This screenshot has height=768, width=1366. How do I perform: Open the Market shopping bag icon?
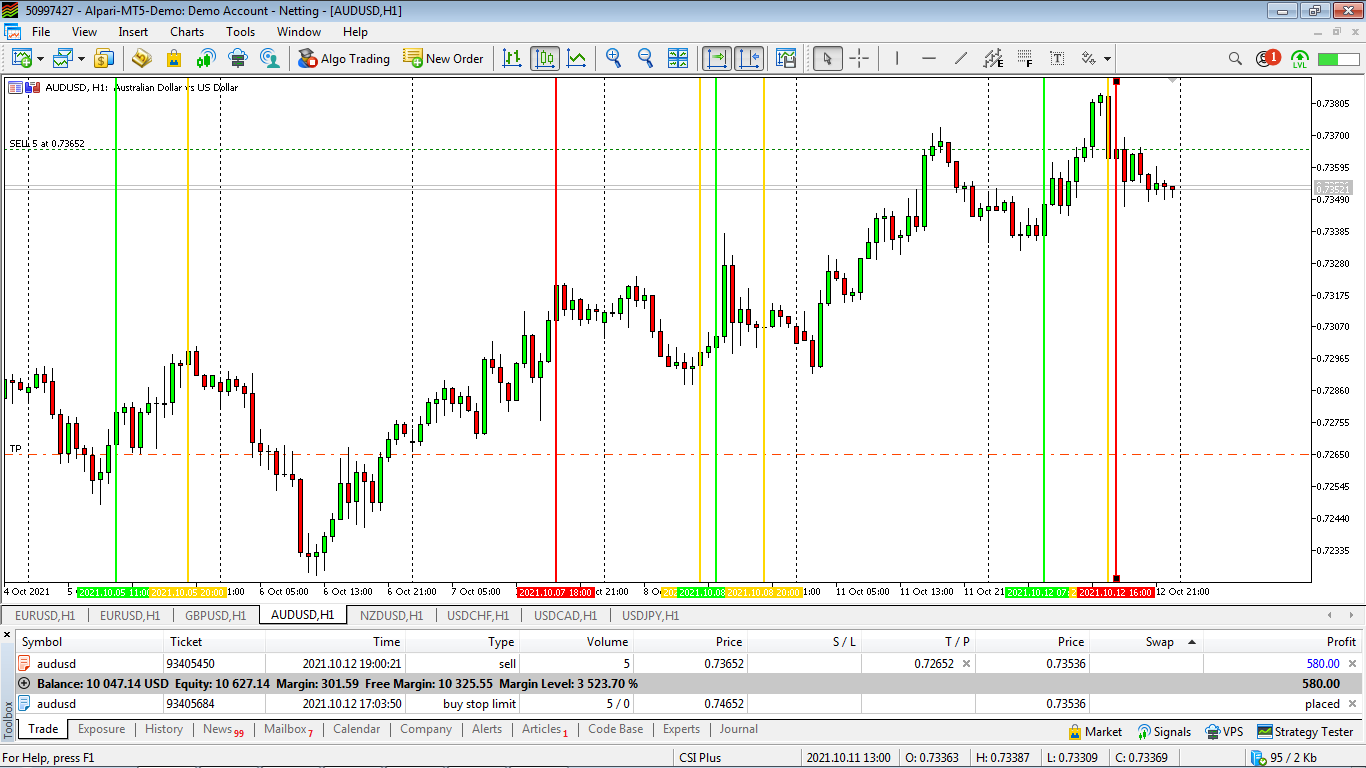click(x=174, y=58)
